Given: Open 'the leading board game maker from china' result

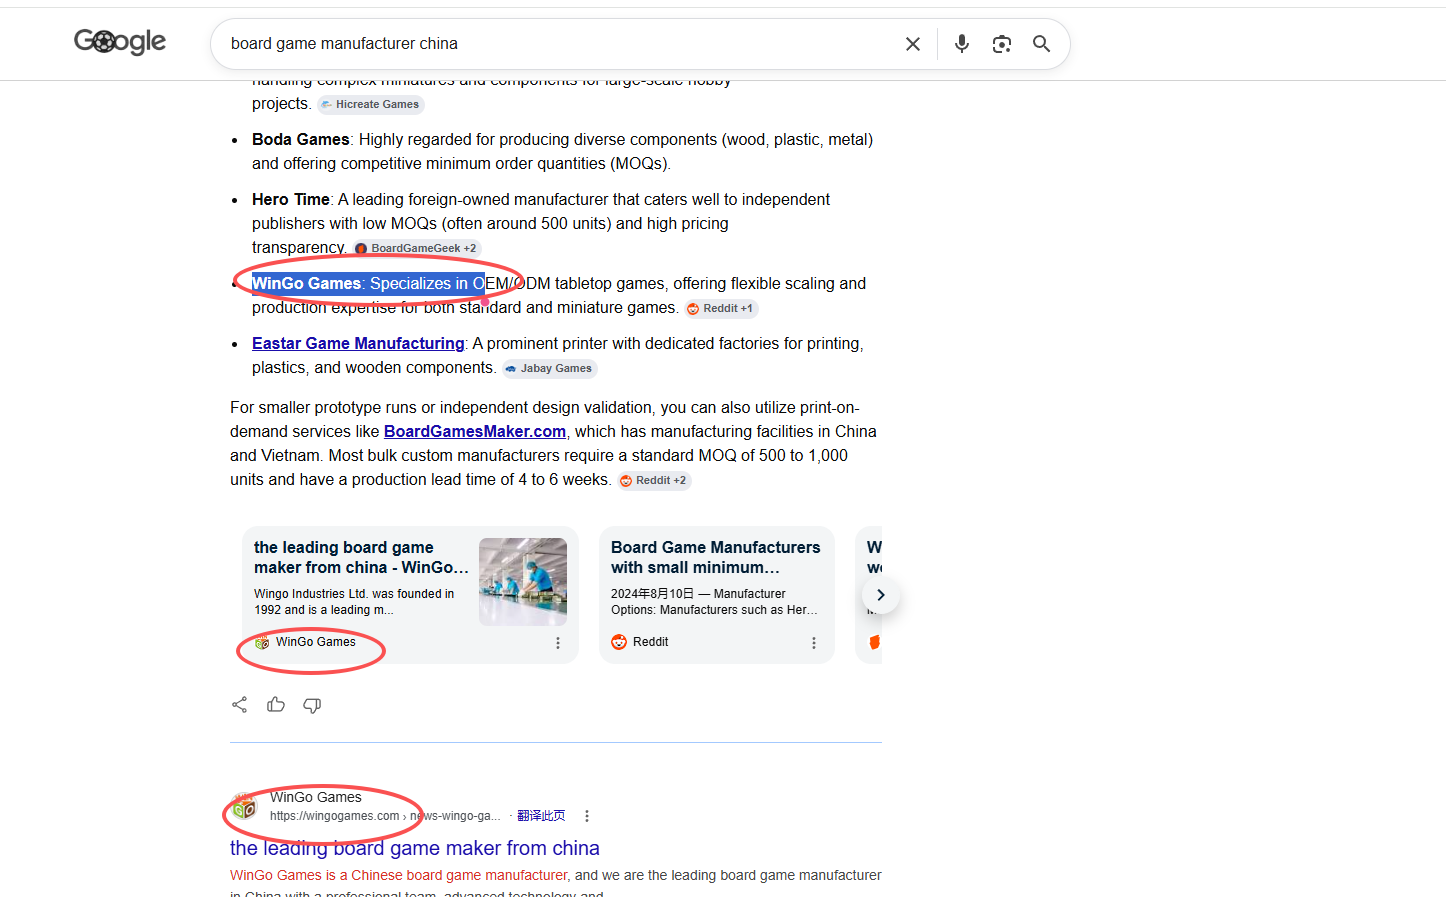Looking at the screenshot, I should [x=415, y=848].
